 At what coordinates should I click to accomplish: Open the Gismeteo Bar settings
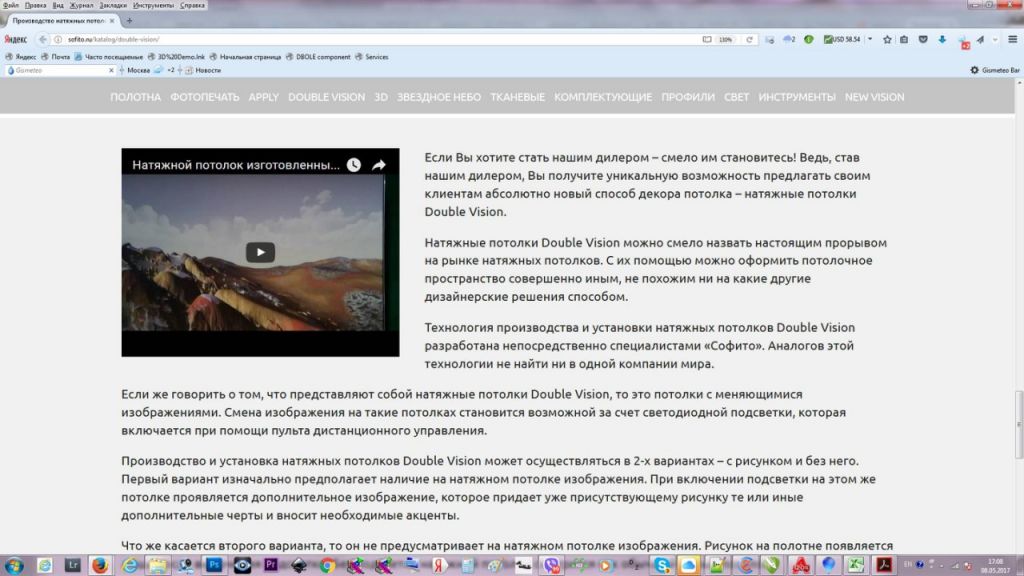click(x=994, y=71)
